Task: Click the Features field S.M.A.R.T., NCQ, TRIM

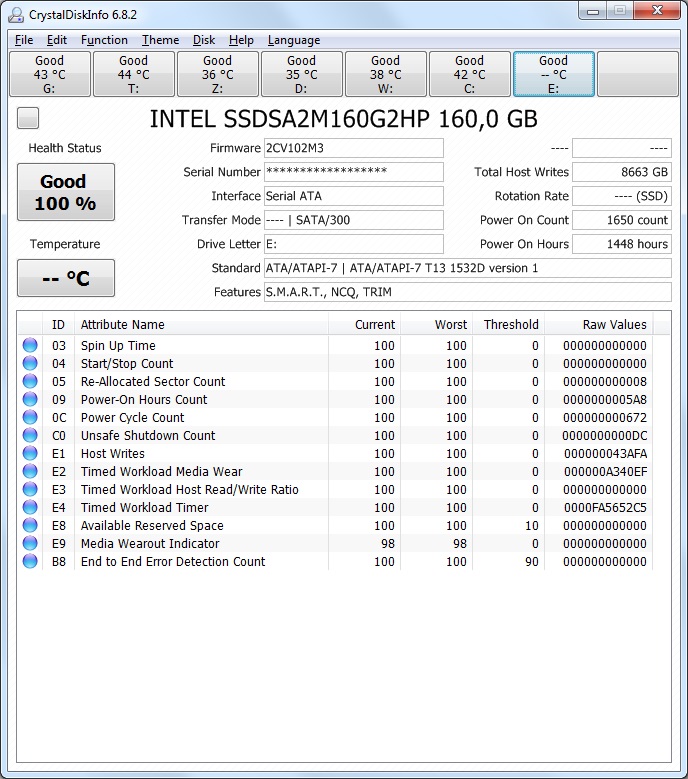Action: [x=467, y=292]
